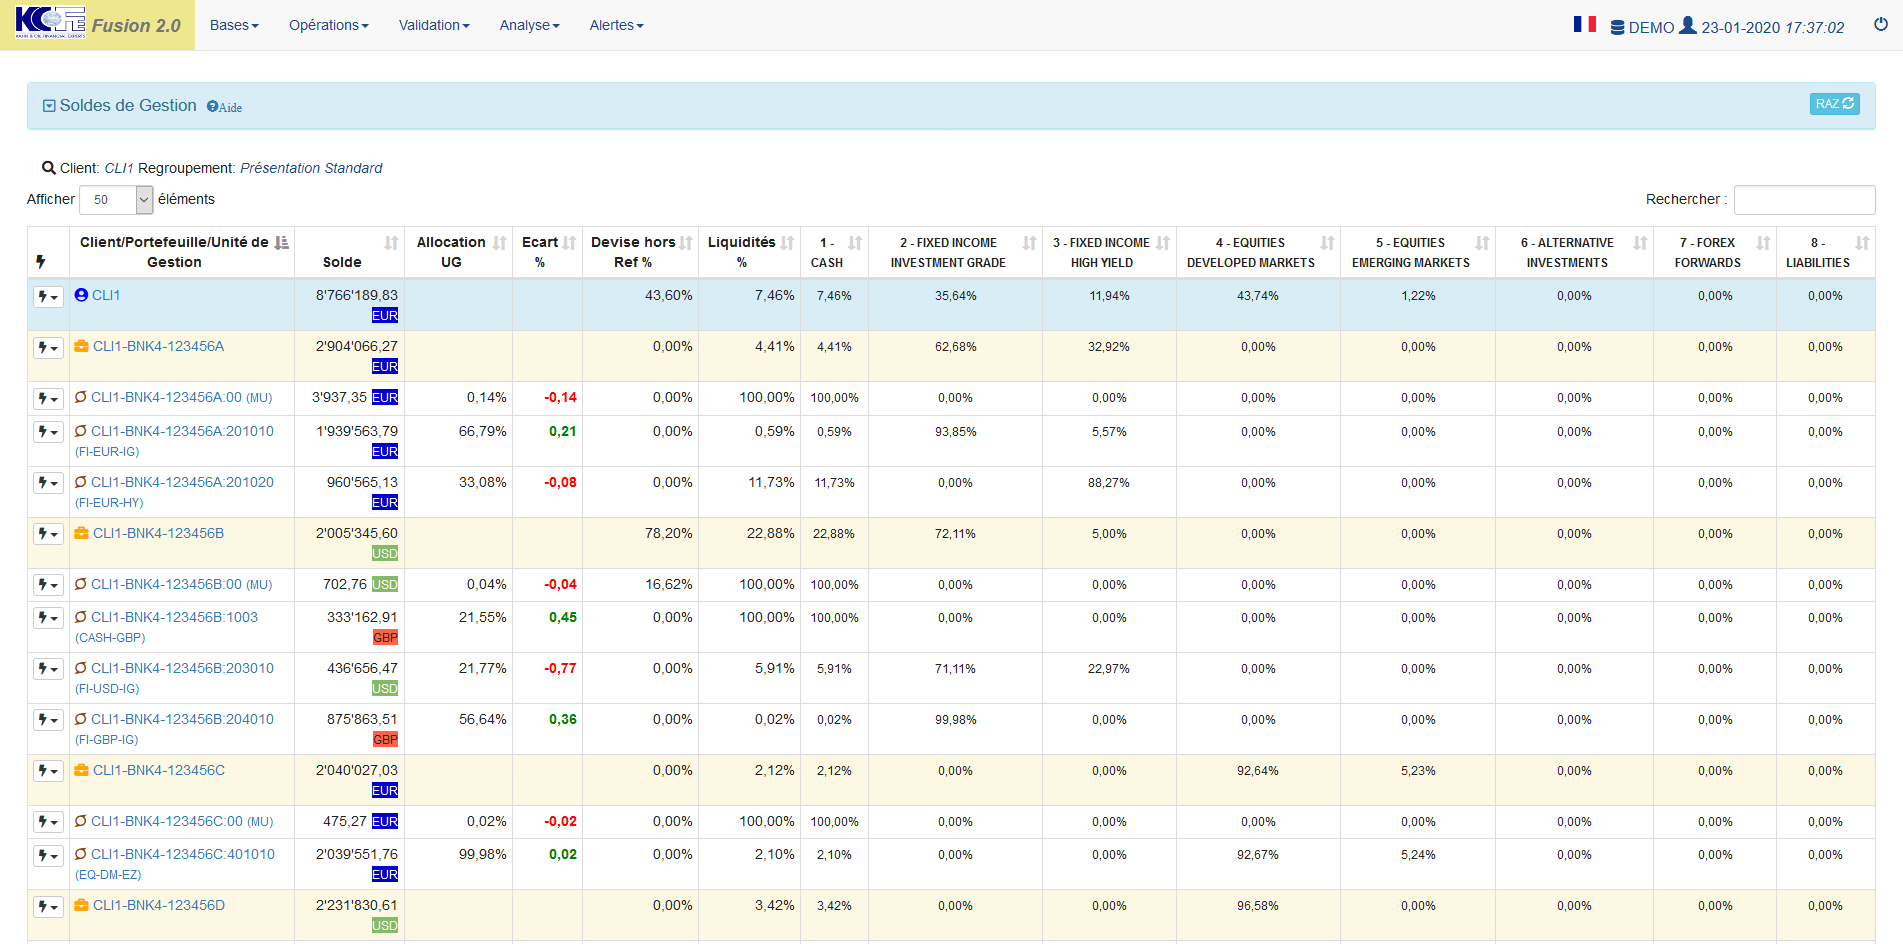Open action dropdown for CLI1-BNK4-123456B row
The height and width of the screenshot is (944, 1903).
pyautogui.click(x=48, y=534)
